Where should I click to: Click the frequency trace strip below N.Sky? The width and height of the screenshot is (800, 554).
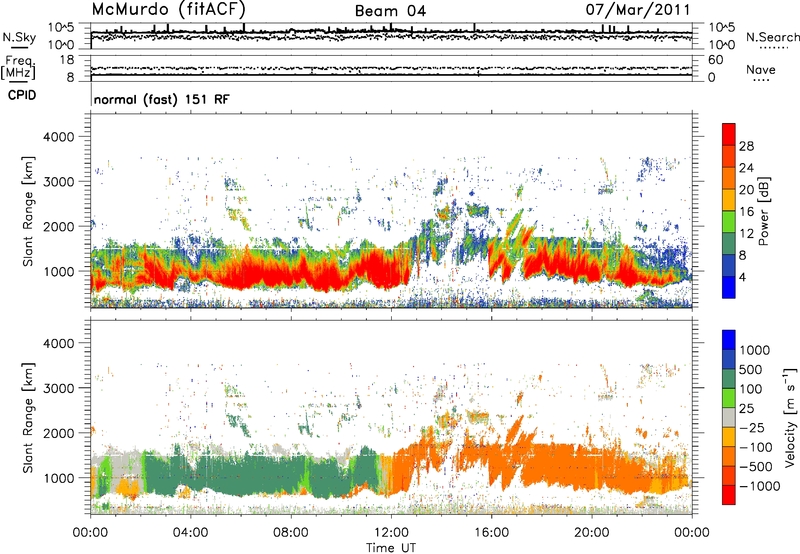(391, 68)
